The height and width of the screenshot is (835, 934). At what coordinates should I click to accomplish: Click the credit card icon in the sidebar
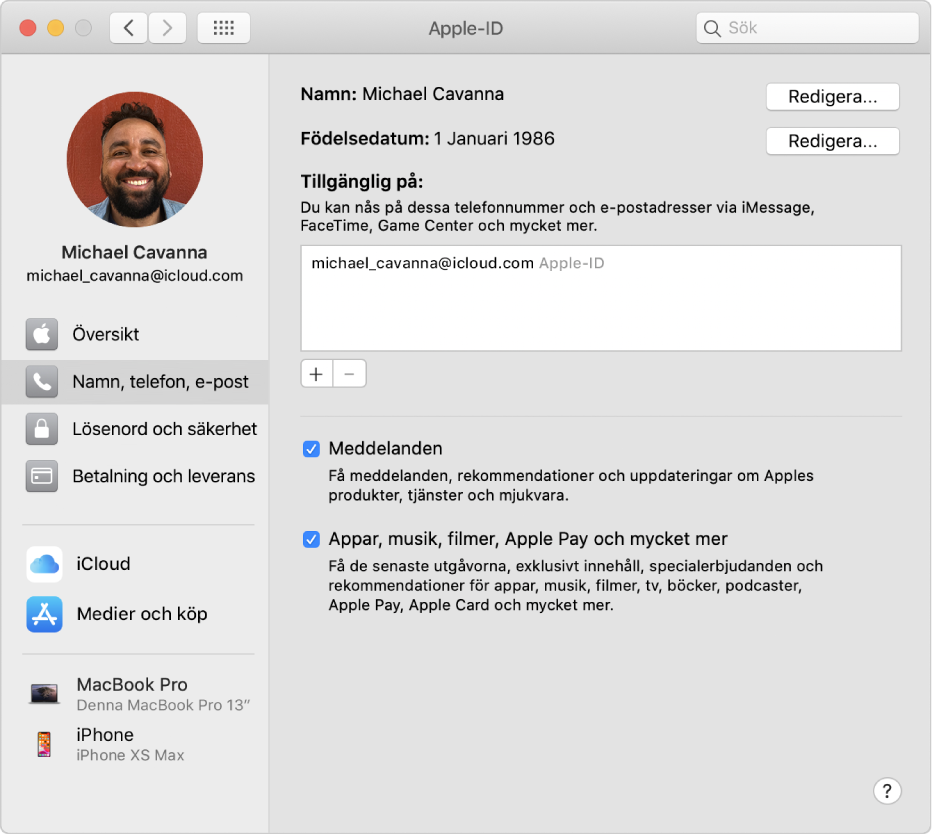(x=42, y=476)
